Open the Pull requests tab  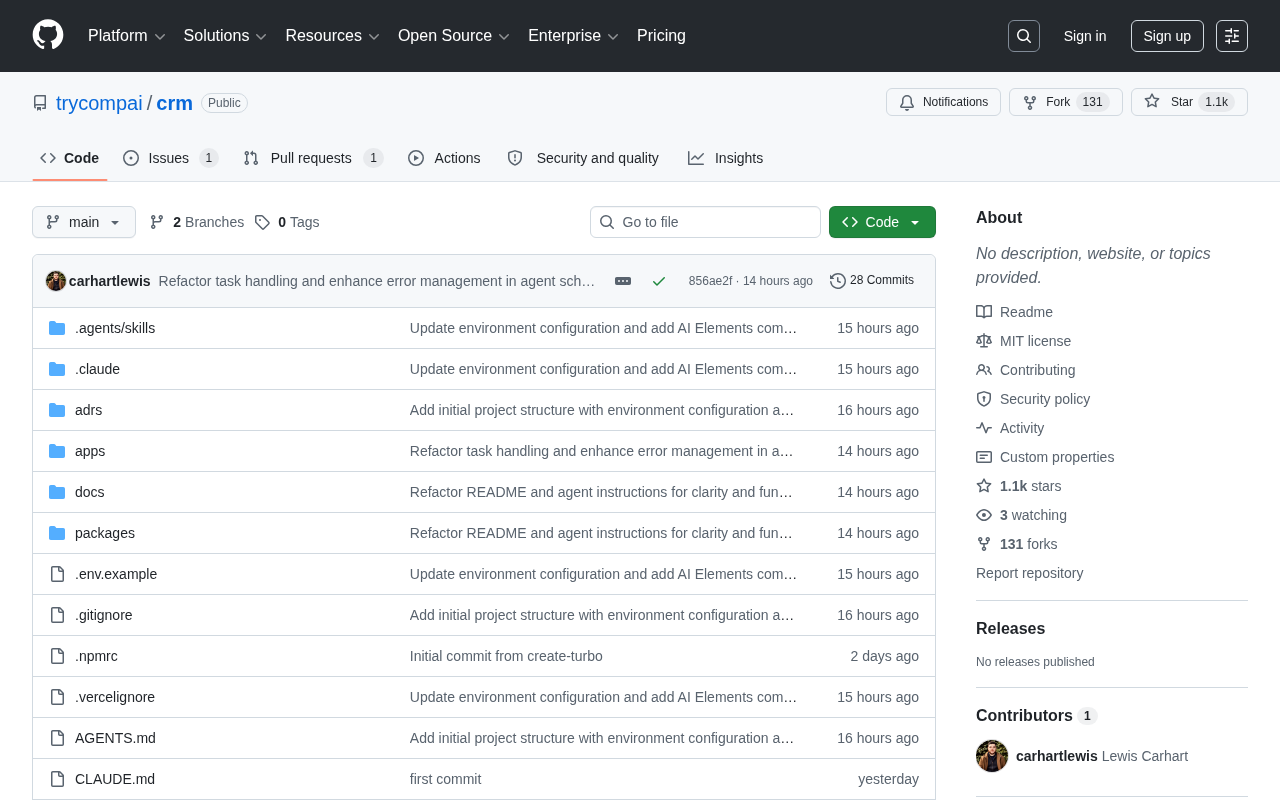[x=313, y=158]
